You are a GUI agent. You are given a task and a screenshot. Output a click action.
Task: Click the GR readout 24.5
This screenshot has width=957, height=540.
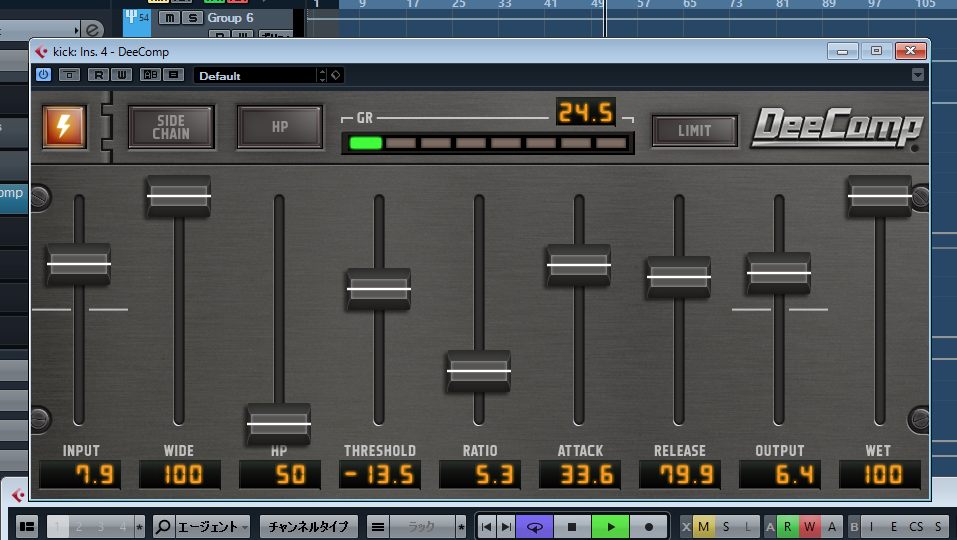coord(585,112)
